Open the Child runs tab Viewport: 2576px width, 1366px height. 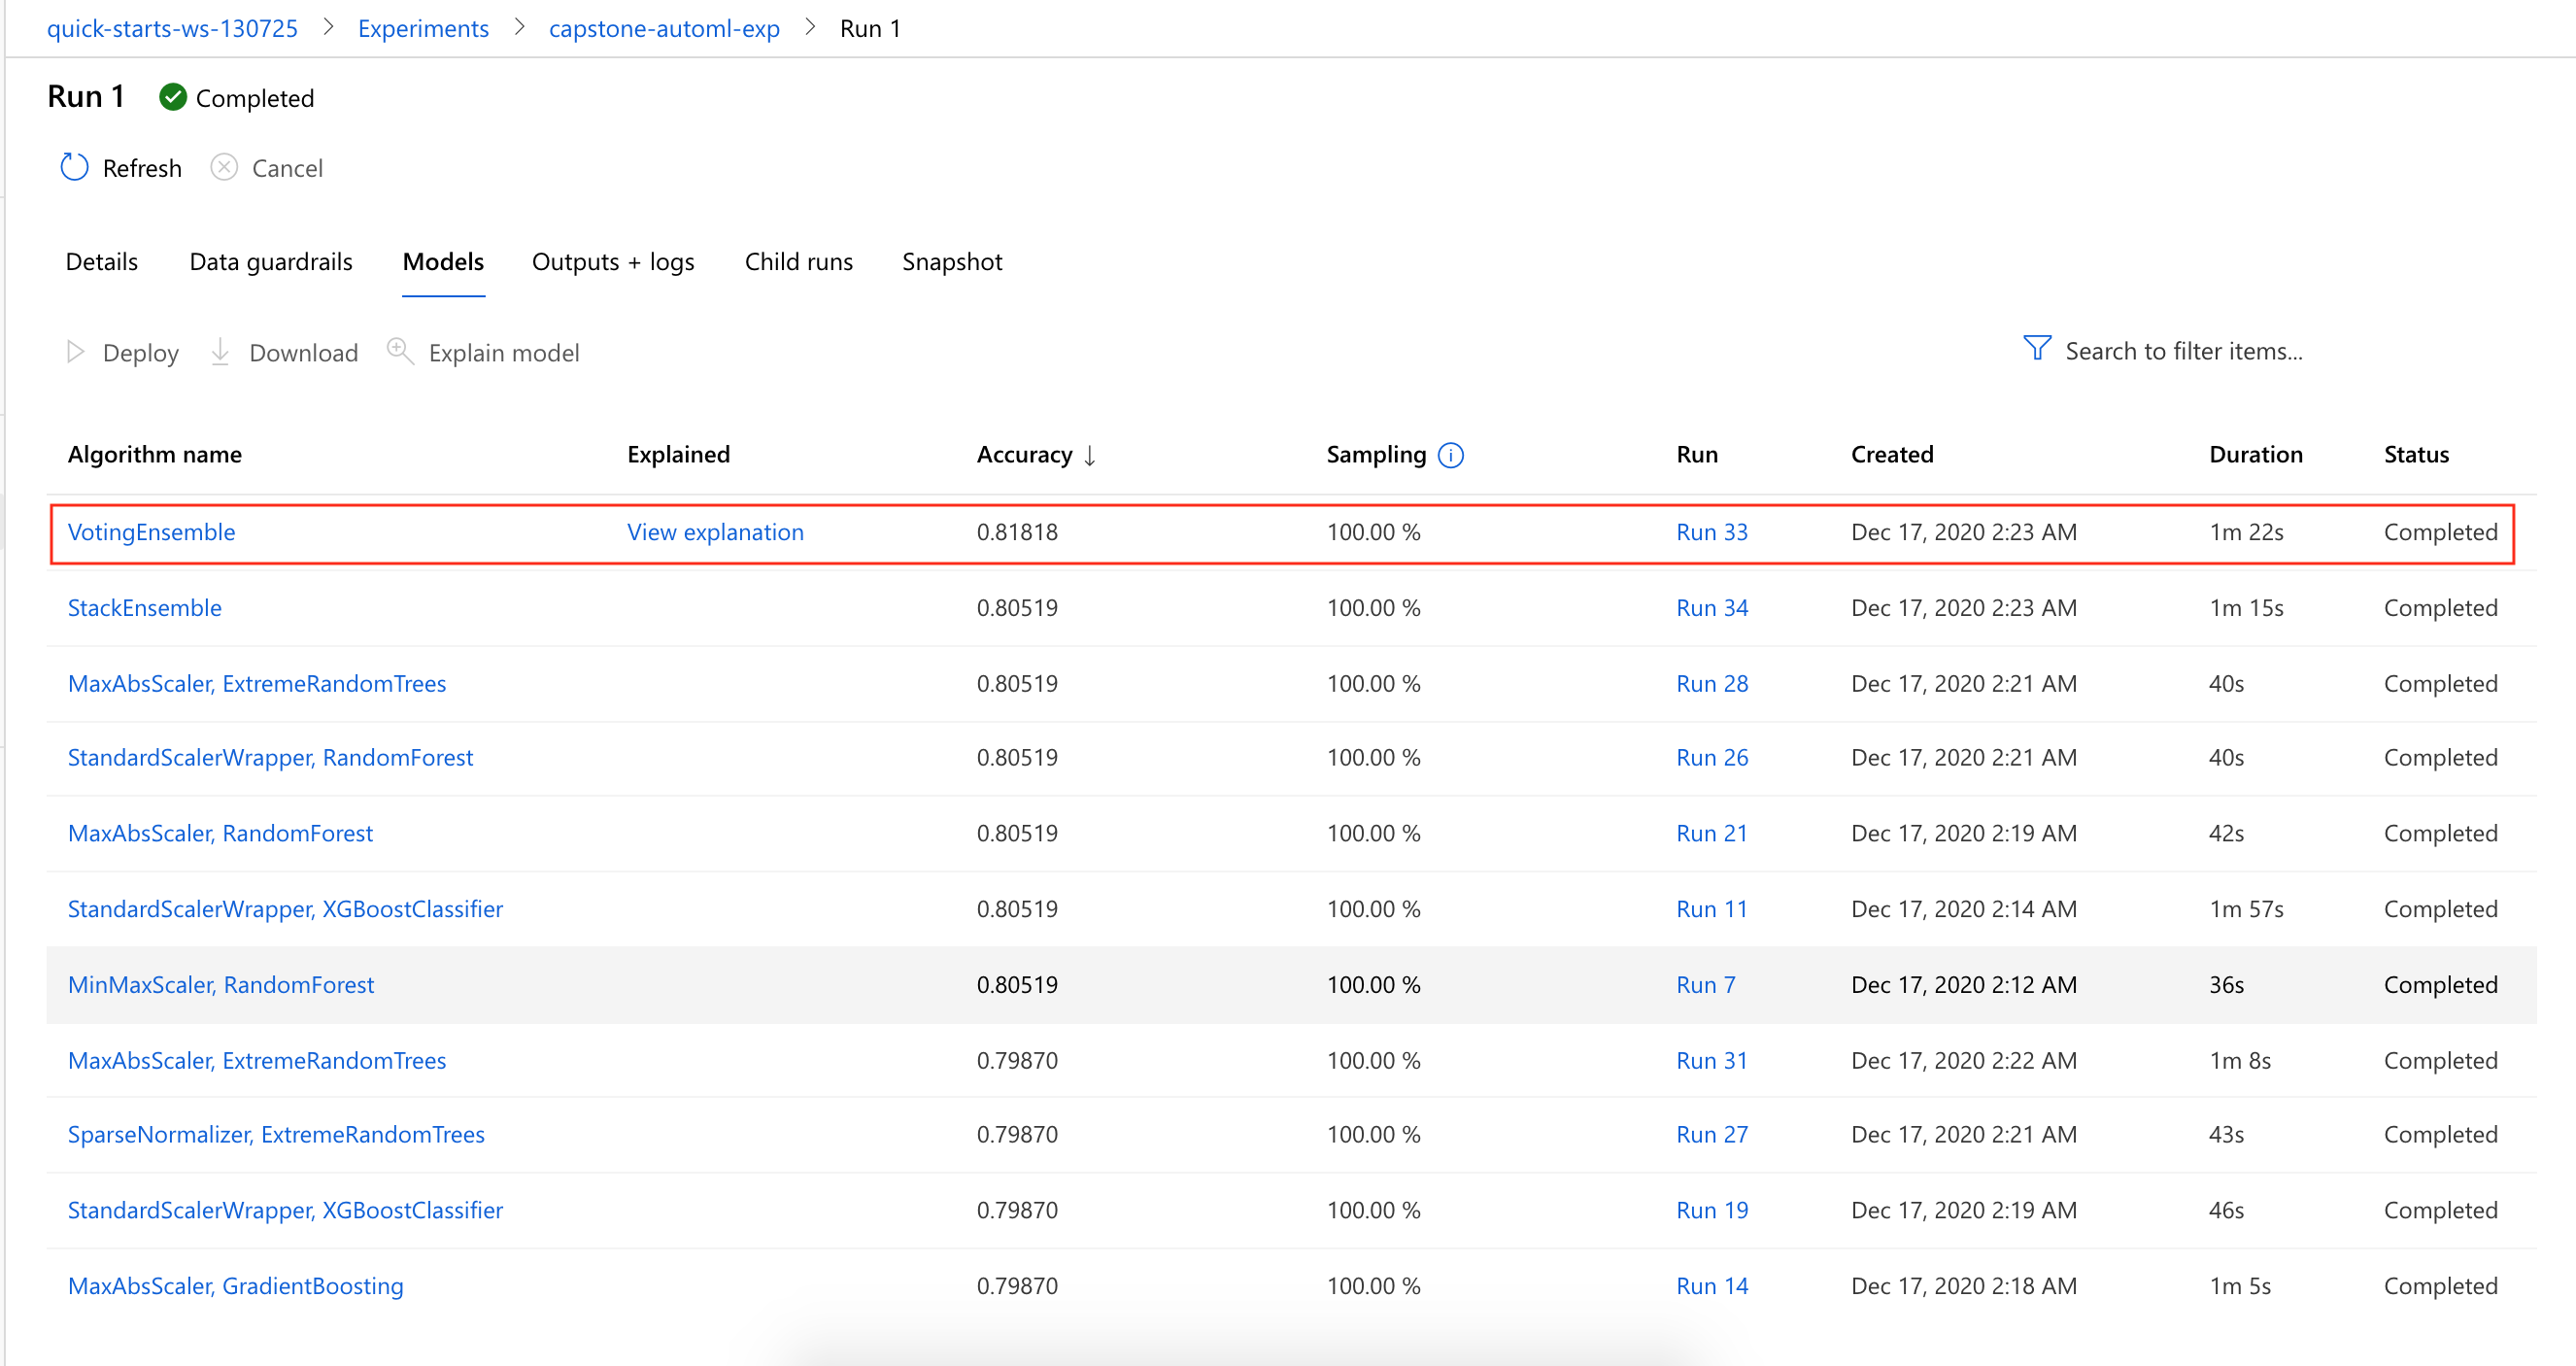[x=798, y=261]
